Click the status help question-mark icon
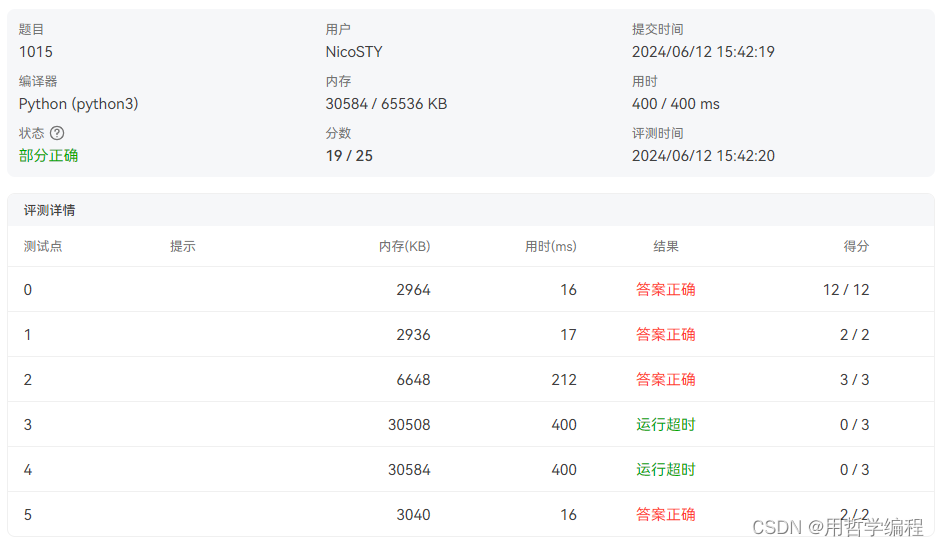Viewport: 939px width, 546px height. [x=57, y=133]
